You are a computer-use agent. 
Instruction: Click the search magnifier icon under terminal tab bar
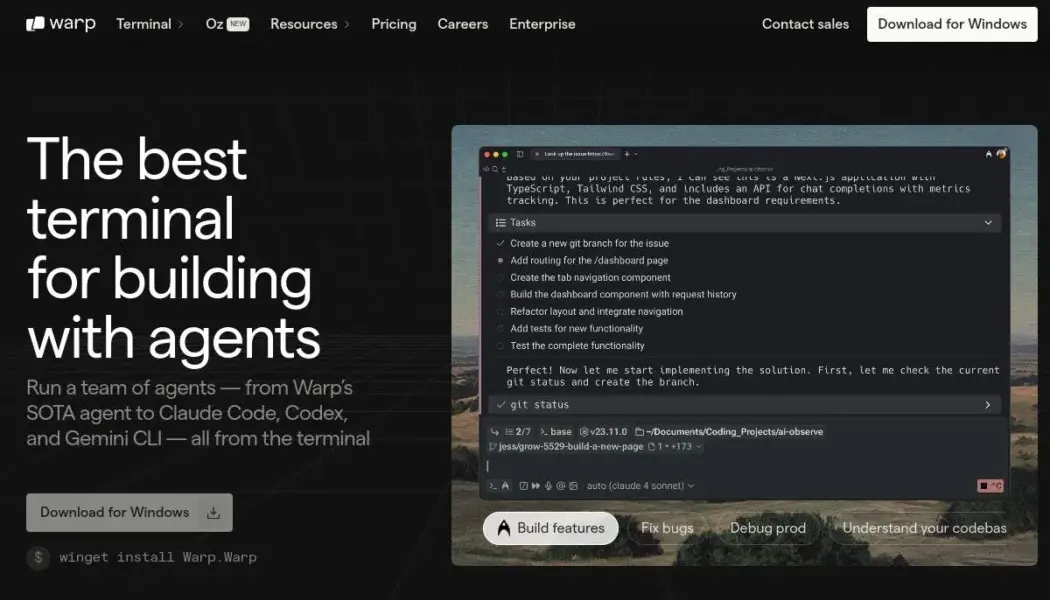(x=495, y=169)
